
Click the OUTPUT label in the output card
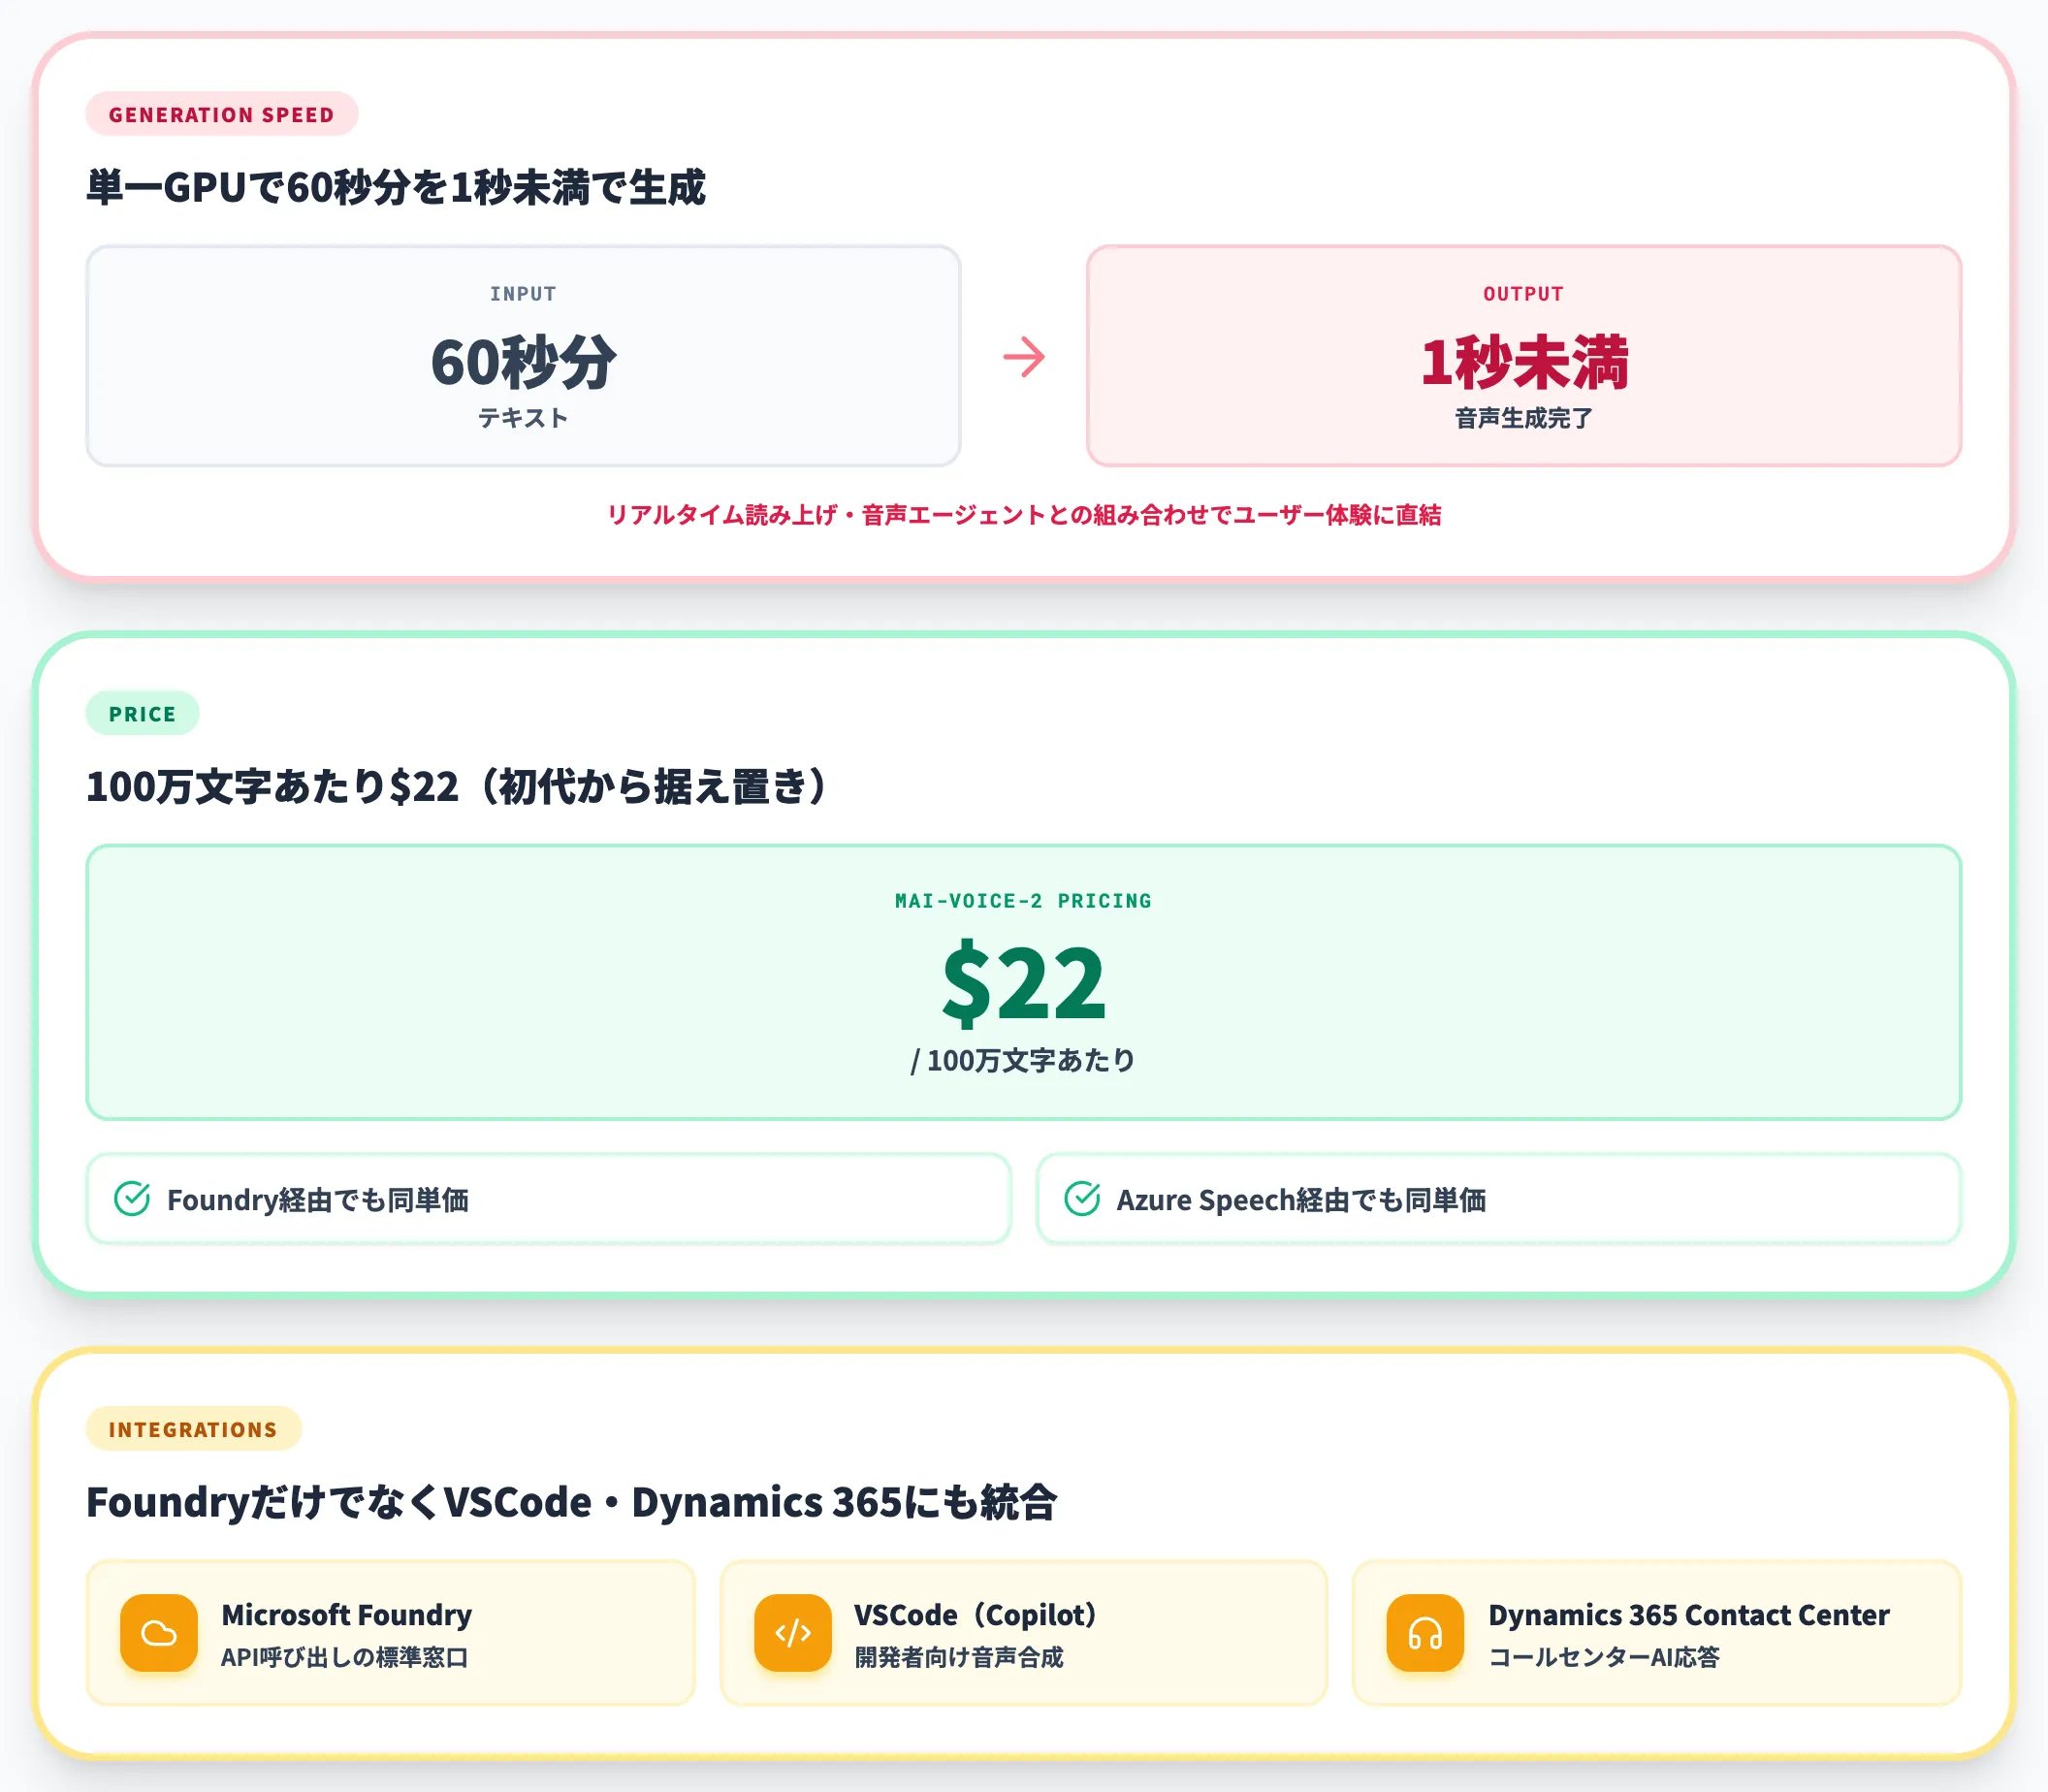(1523, 294)
